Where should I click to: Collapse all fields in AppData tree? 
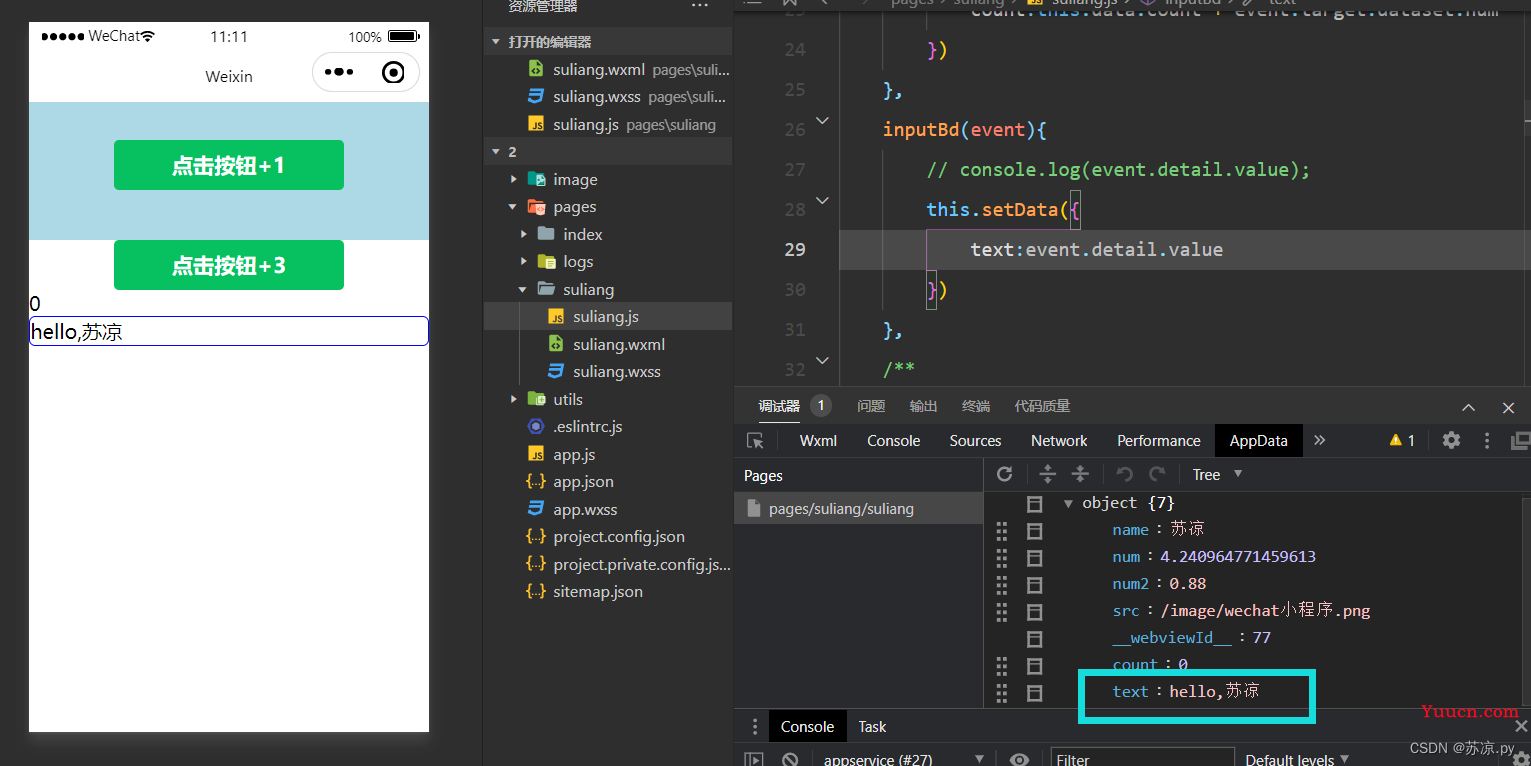(x=1080, y=474)
